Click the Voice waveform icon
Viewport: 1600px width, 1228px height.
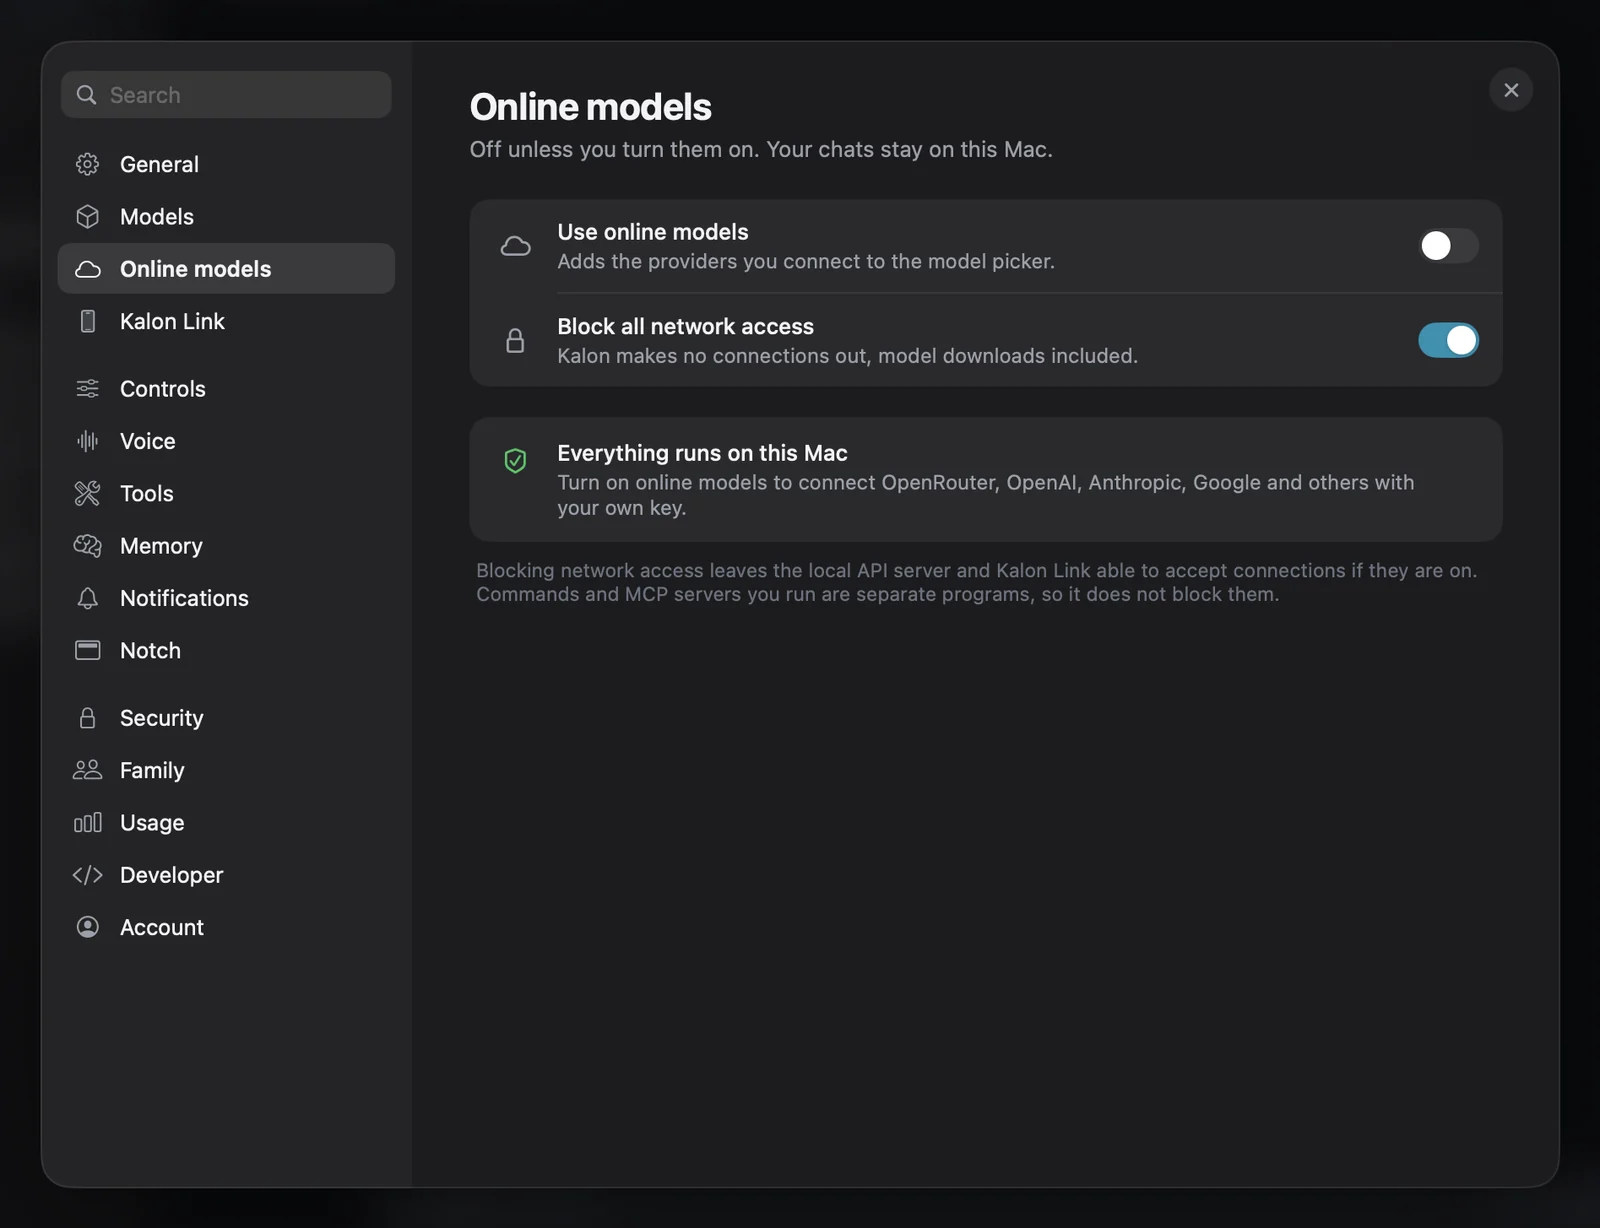[88, 441]
